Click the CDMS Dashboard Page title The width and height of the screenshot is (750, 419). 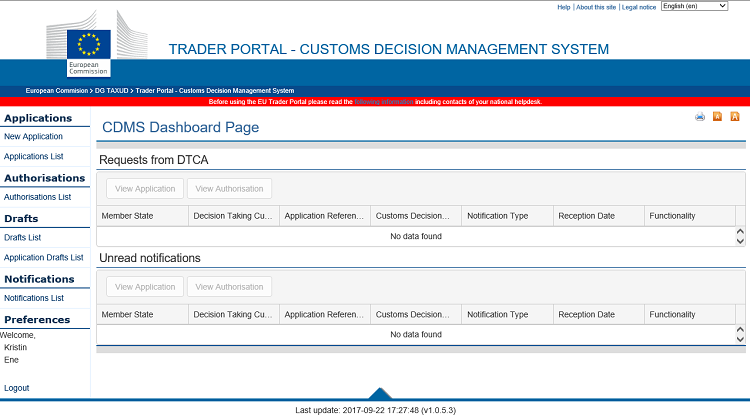click(x=180, y=127)
